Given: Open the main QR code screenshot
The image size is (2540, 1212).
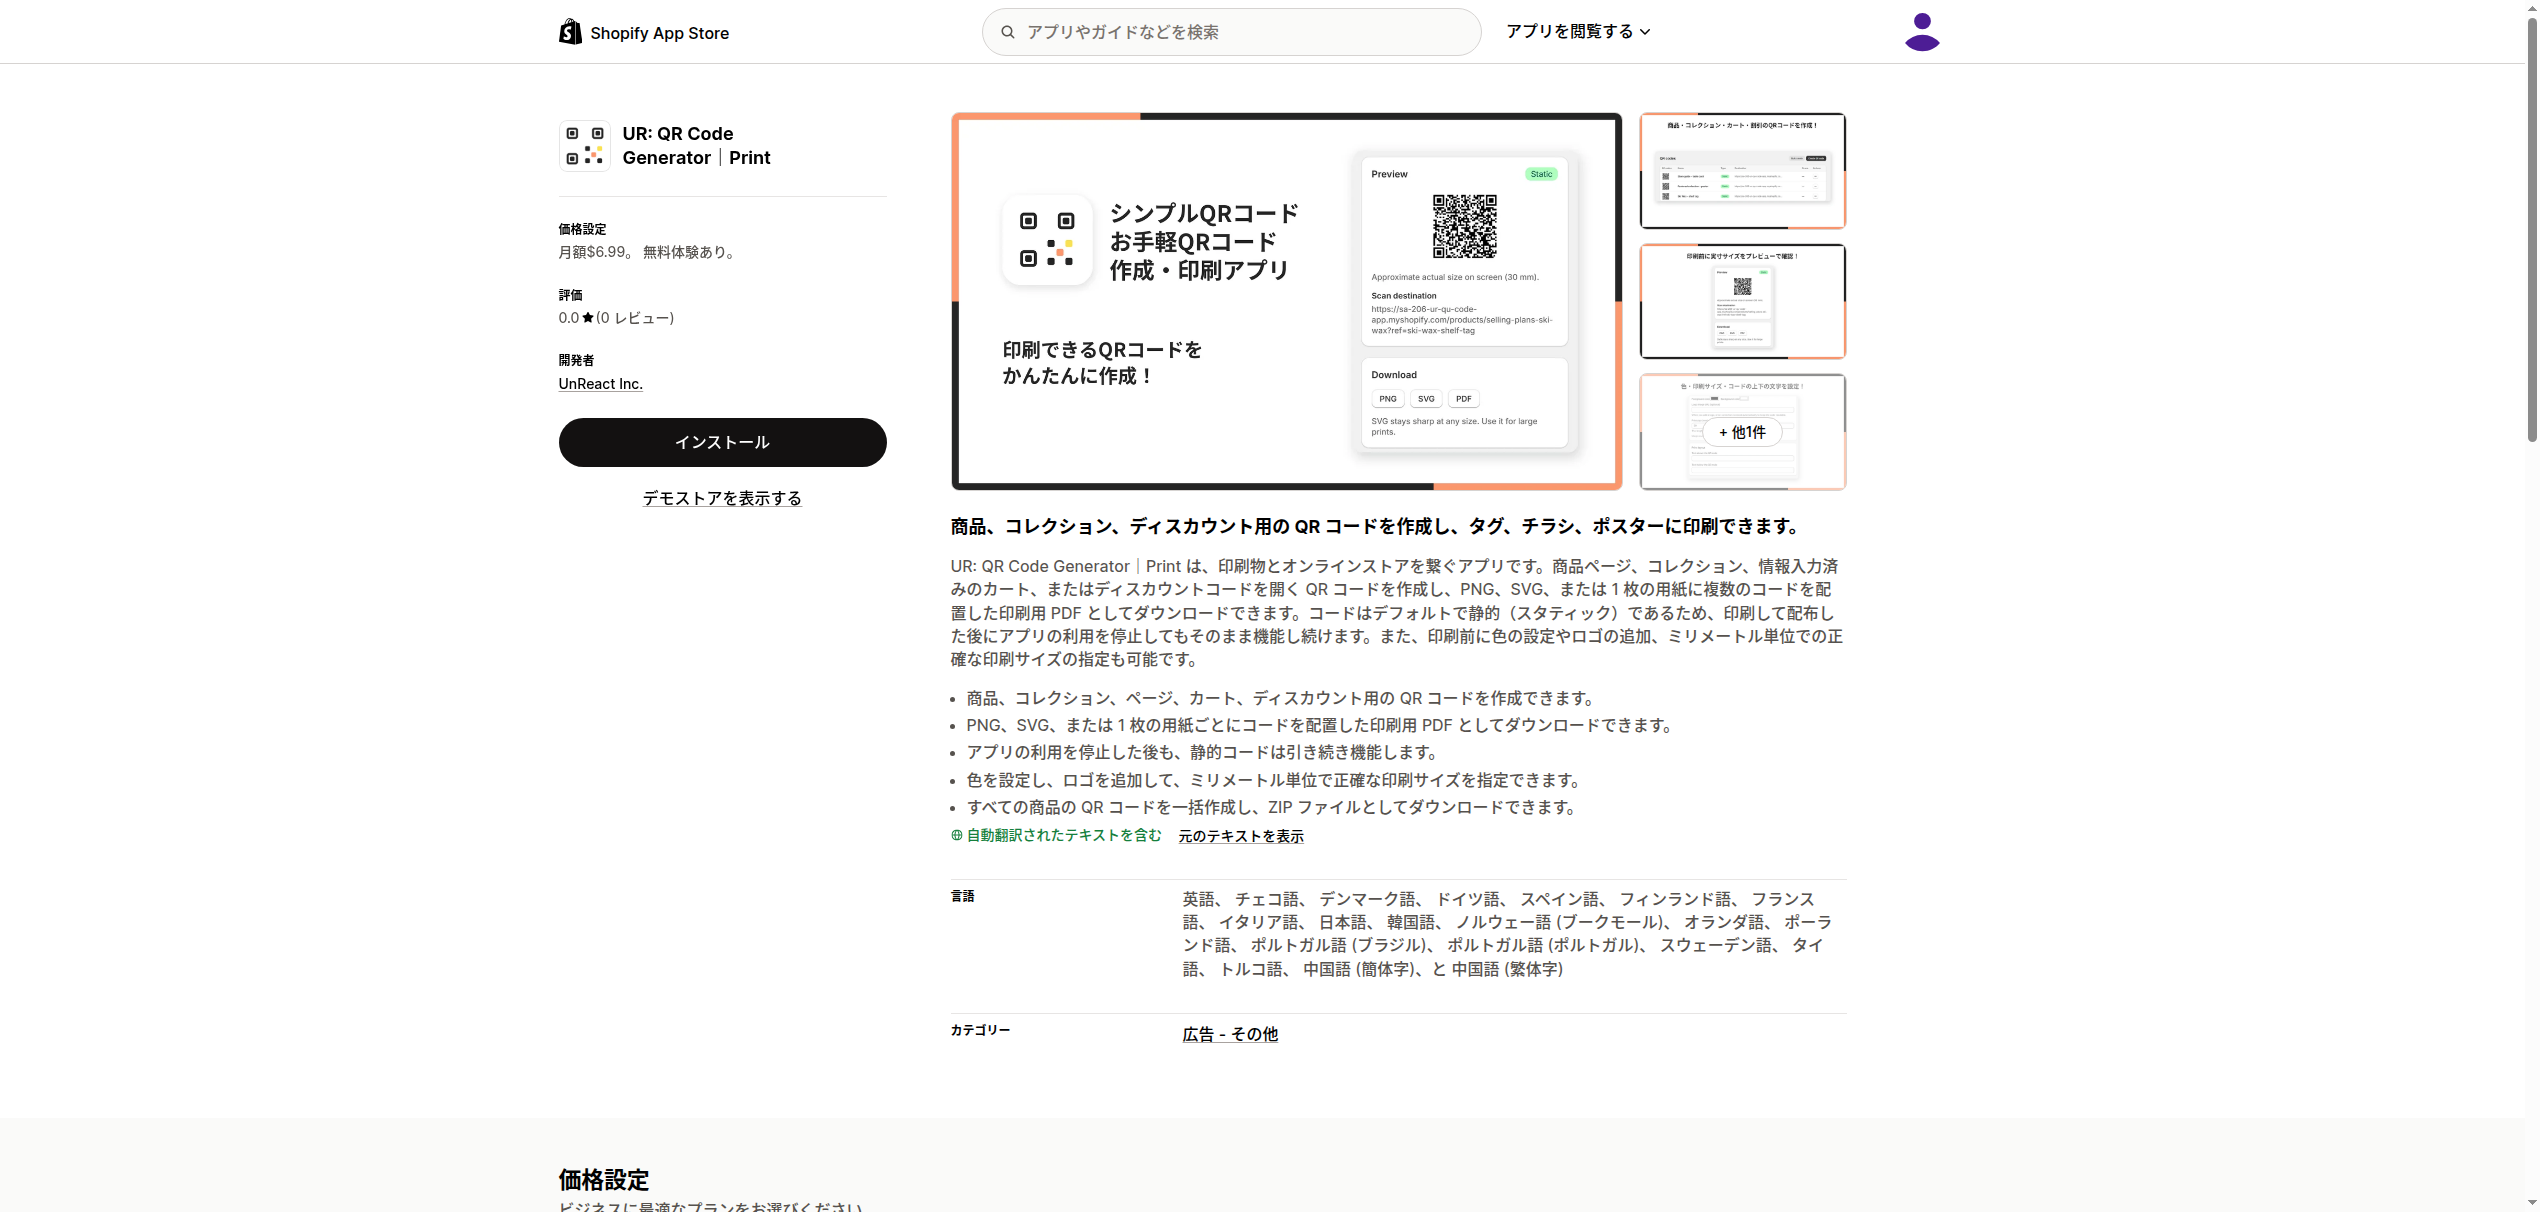Looking at the screenshot, I should [x=1286, y=301].
